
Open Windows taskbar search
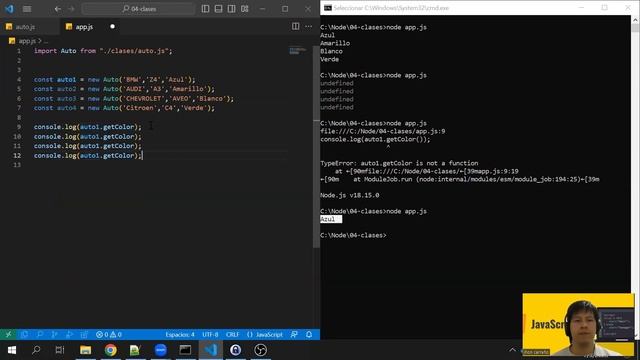(36, 350)
